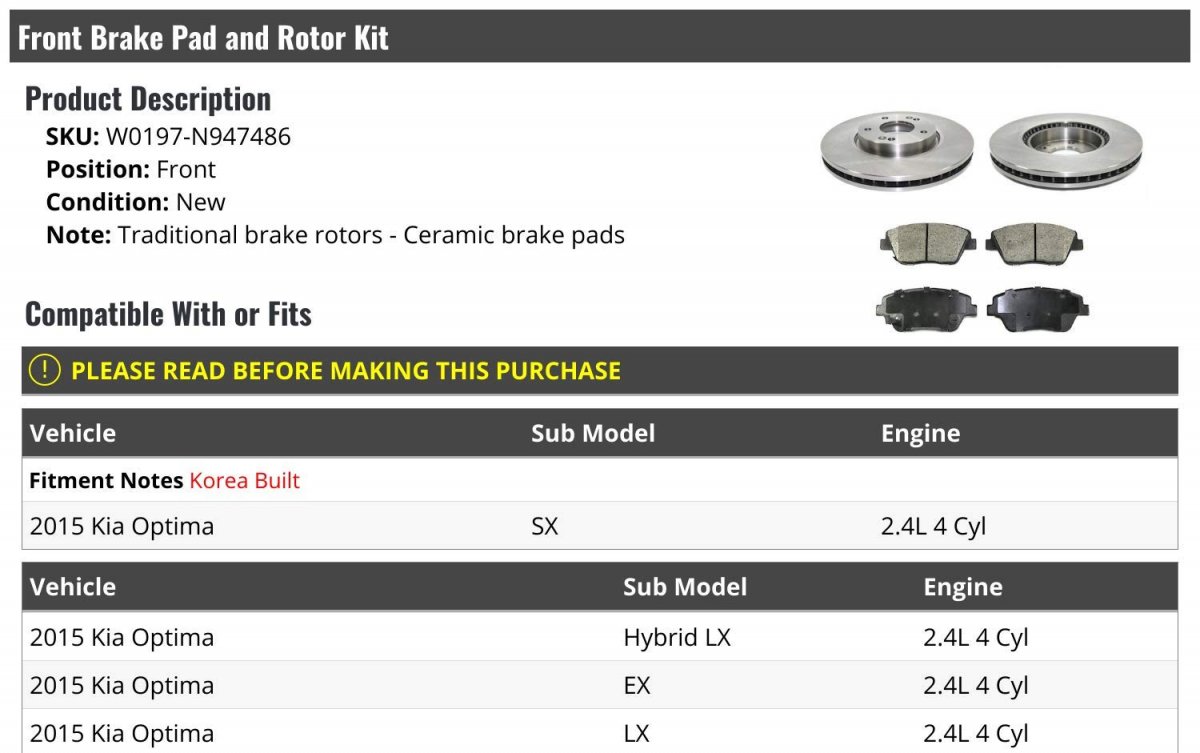Click the yellow exclamation warning icon
1200x753 pixels.
[45, 370]
